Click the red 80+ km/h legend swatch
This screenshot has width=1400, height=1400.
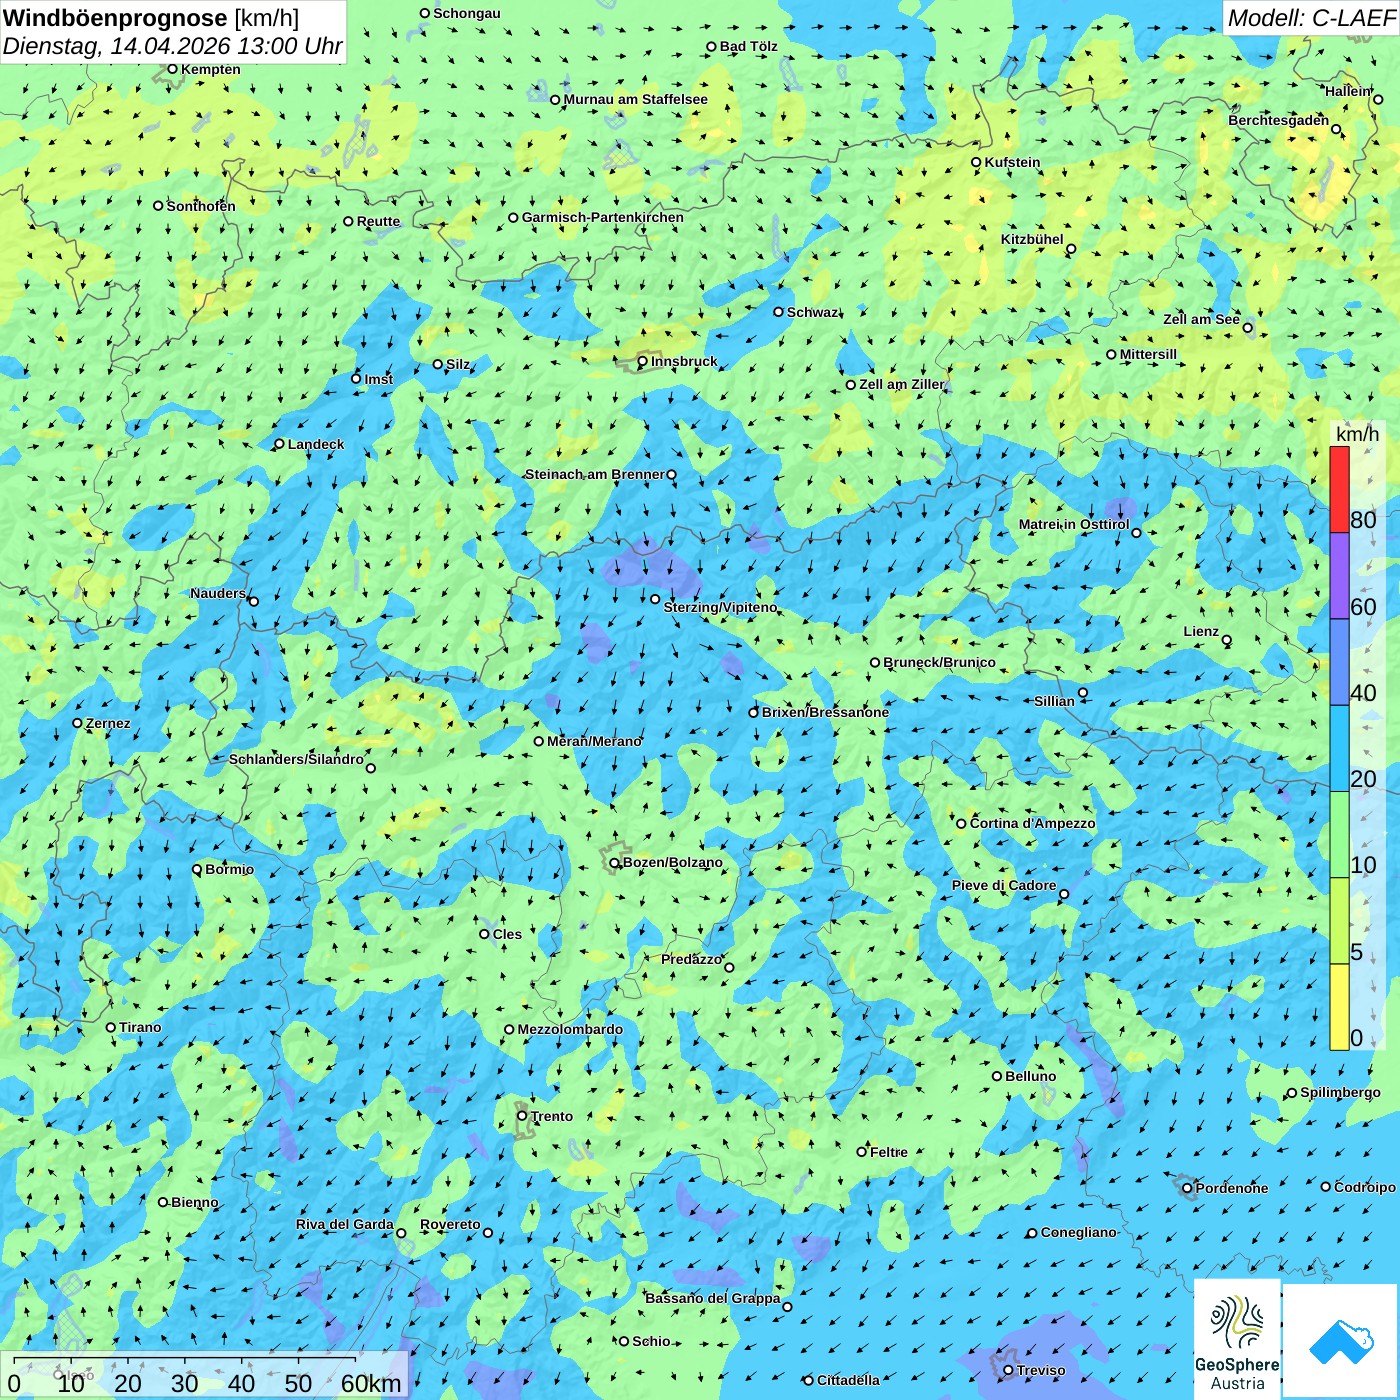(1339, 489)
